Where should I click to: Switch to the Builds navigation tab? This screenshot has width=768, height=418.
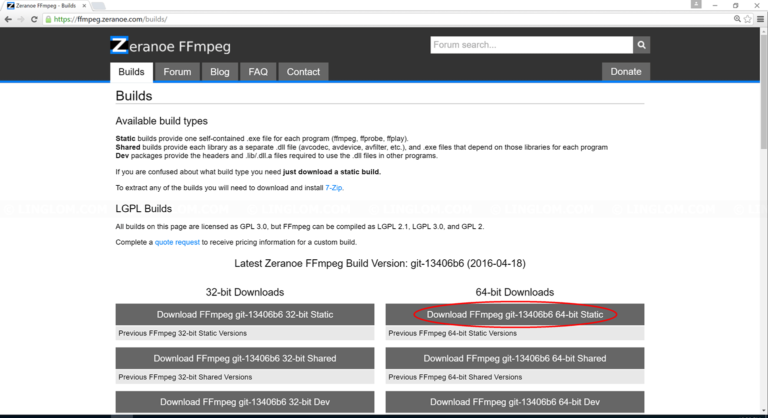131,72
